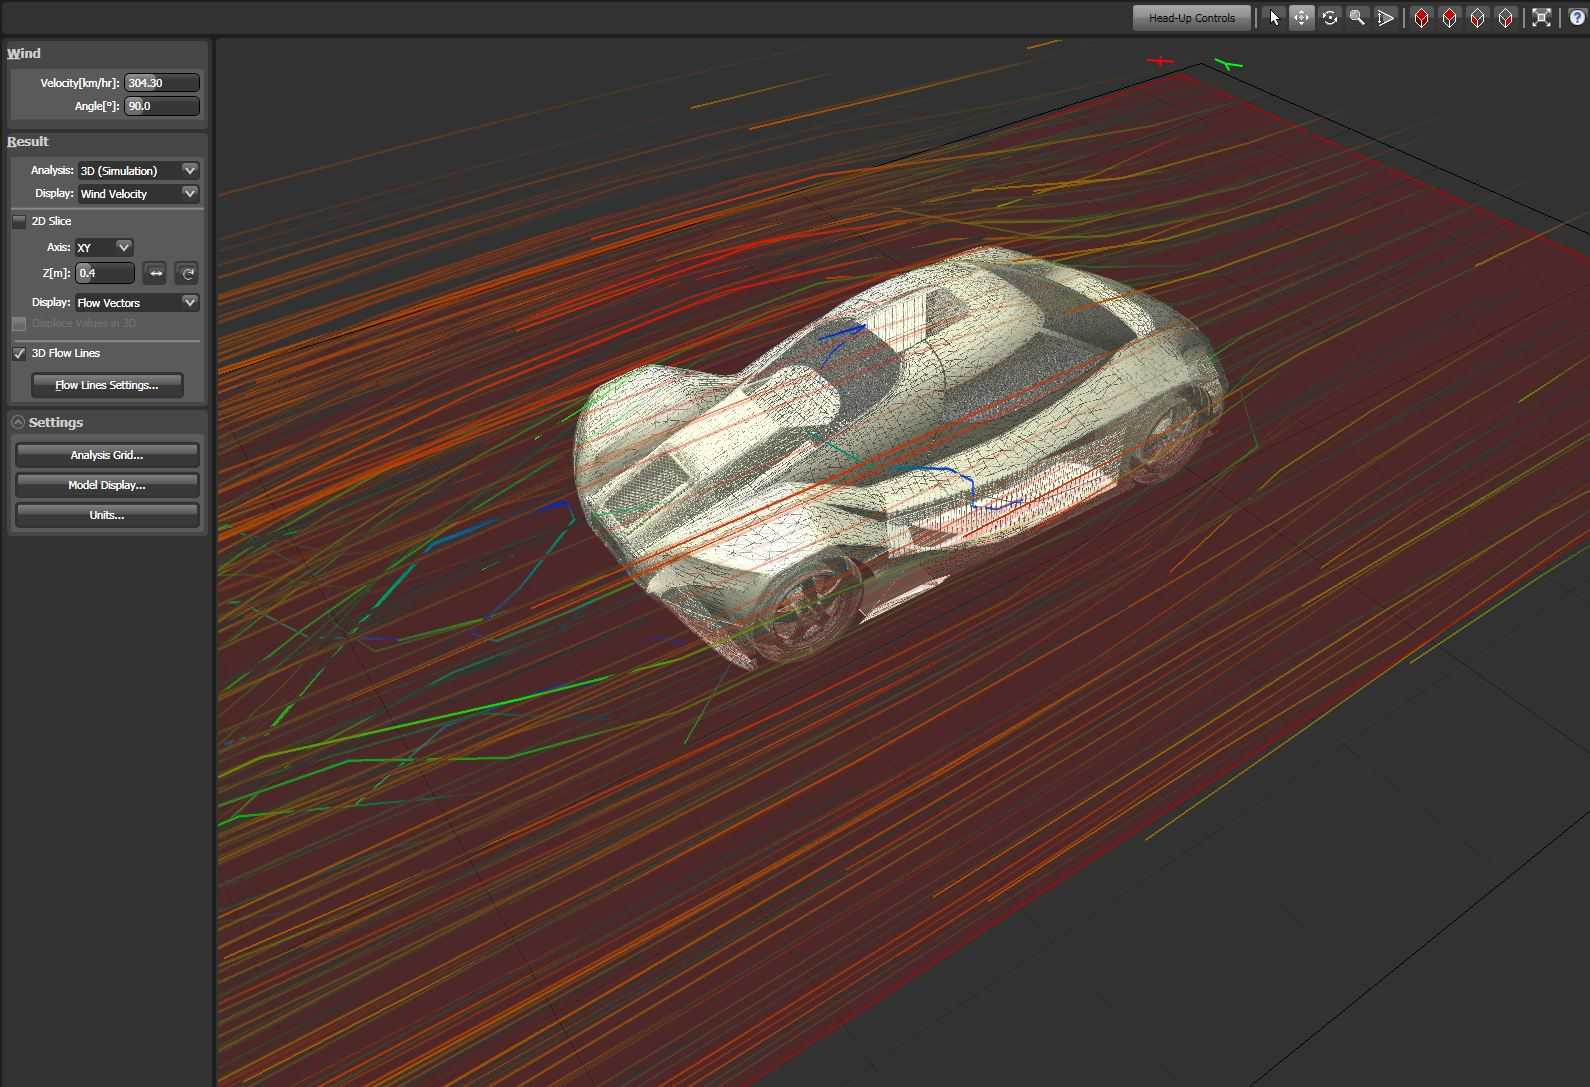Open the Display dropdown showing Wind Velocity
The image size is (1590, 1087).
[138, 193]
